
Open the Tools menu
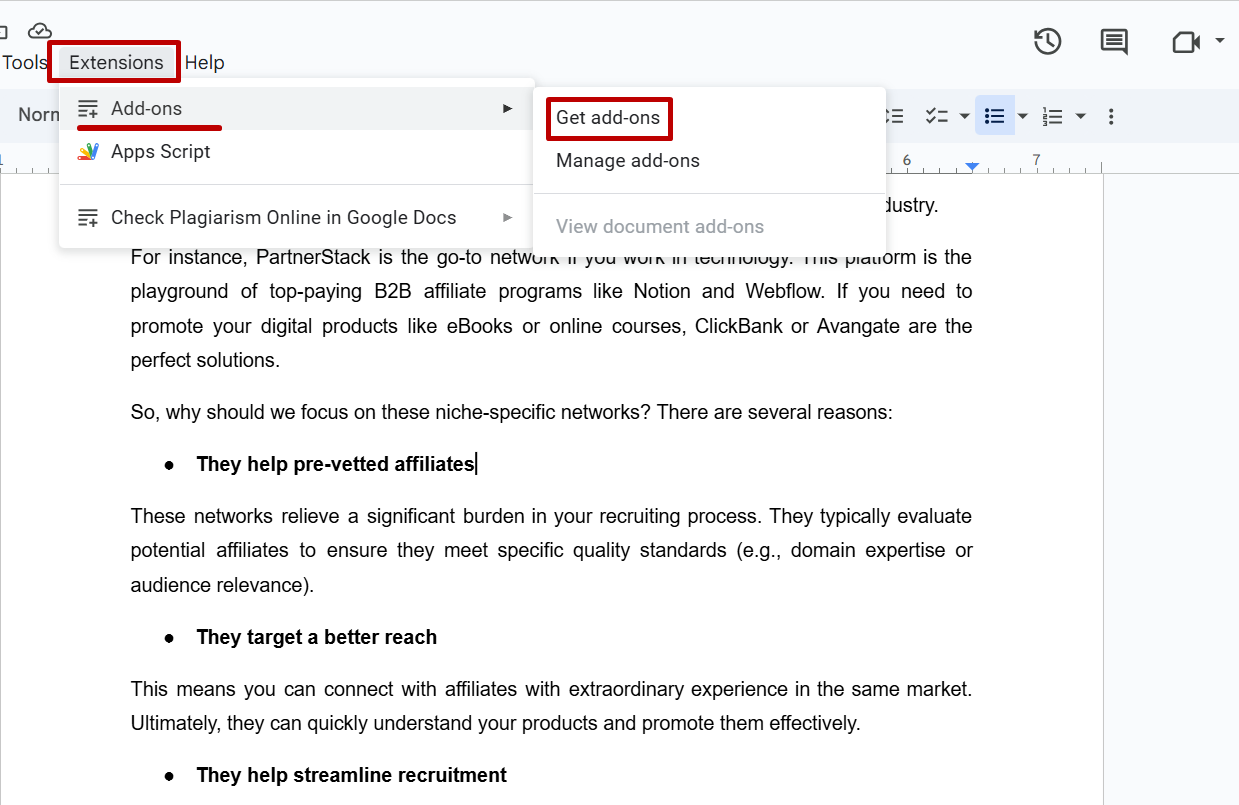(24, 62)
